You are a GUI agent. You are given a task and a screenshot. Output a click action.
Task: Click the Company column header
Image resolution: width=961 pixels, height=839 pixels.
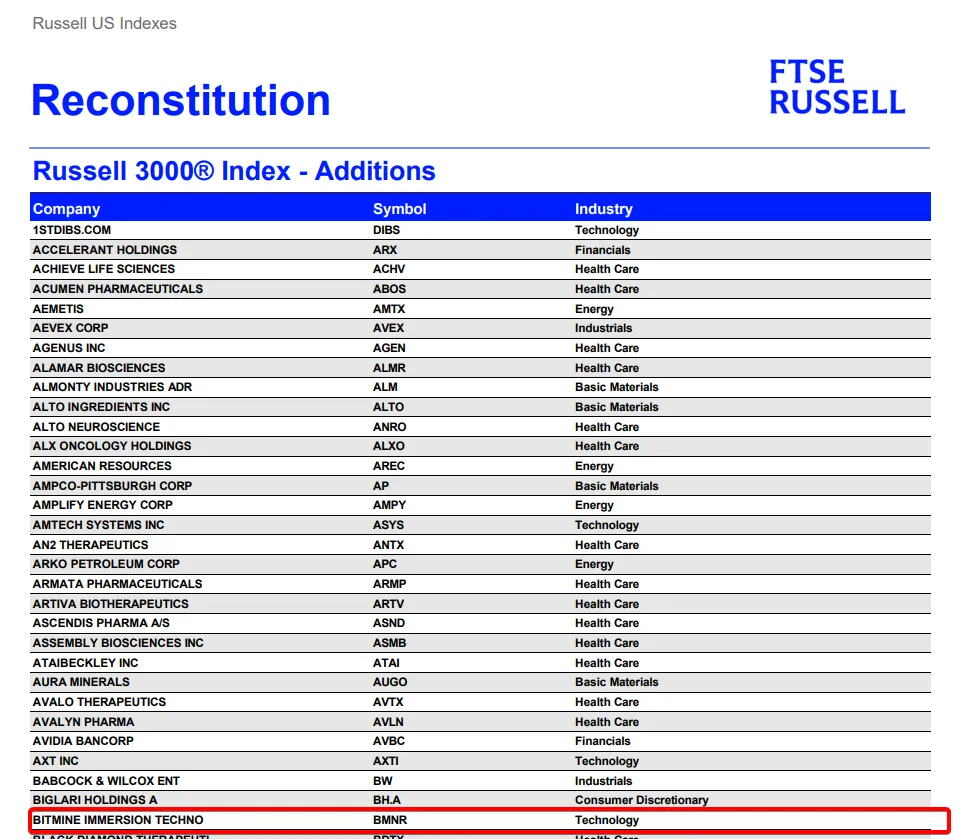(x=66, y=208)
